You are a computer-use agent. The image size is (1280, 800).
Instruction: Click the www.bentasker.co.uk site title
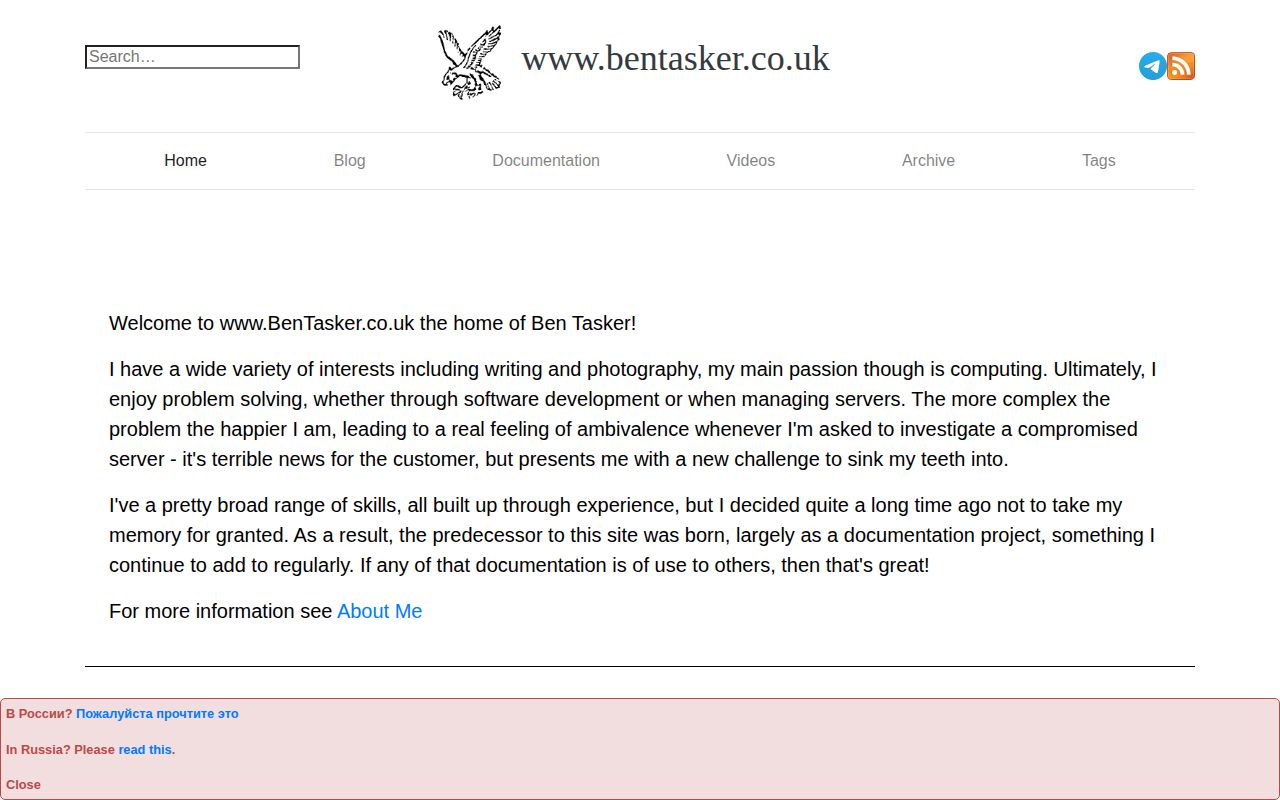(675, 58)
